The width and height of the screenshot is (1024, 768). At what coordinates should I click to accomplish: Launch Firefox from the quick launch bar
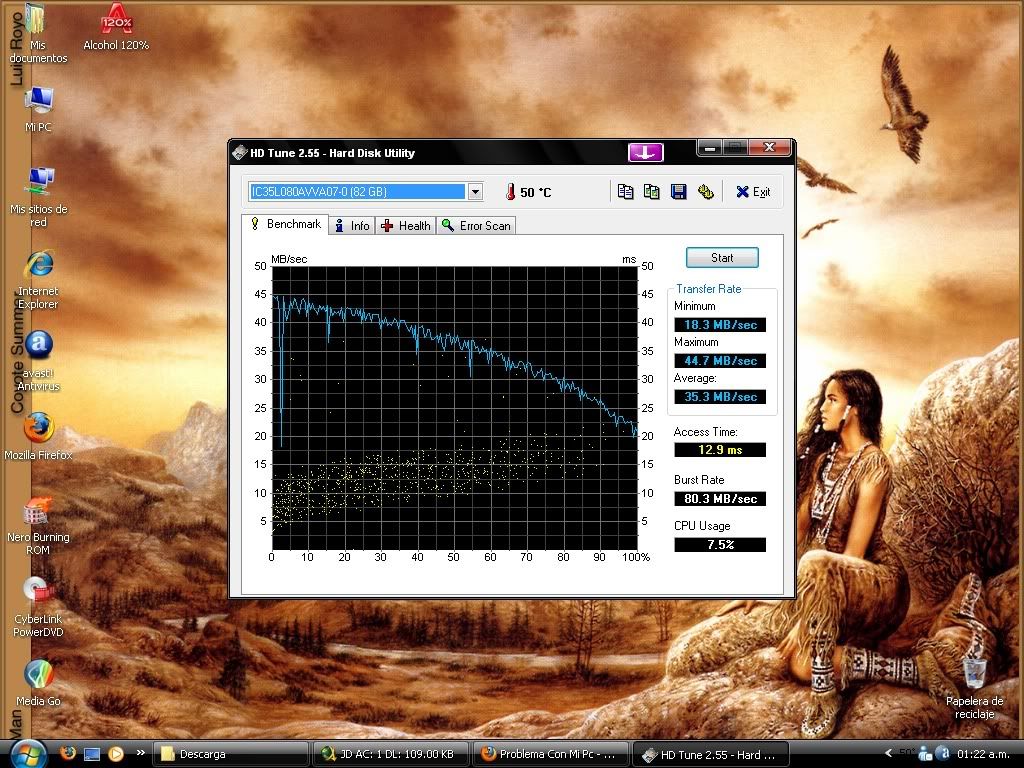tap(67, 754)
